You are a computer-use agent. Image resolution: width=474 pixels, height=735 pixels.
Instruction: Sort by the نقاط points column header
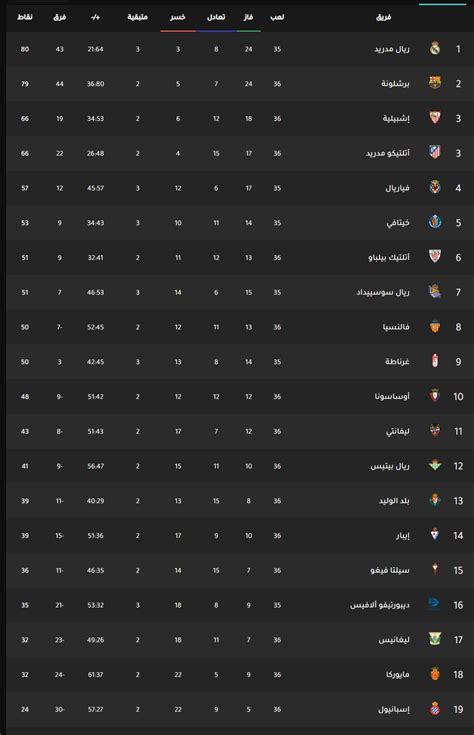[25, 17]
